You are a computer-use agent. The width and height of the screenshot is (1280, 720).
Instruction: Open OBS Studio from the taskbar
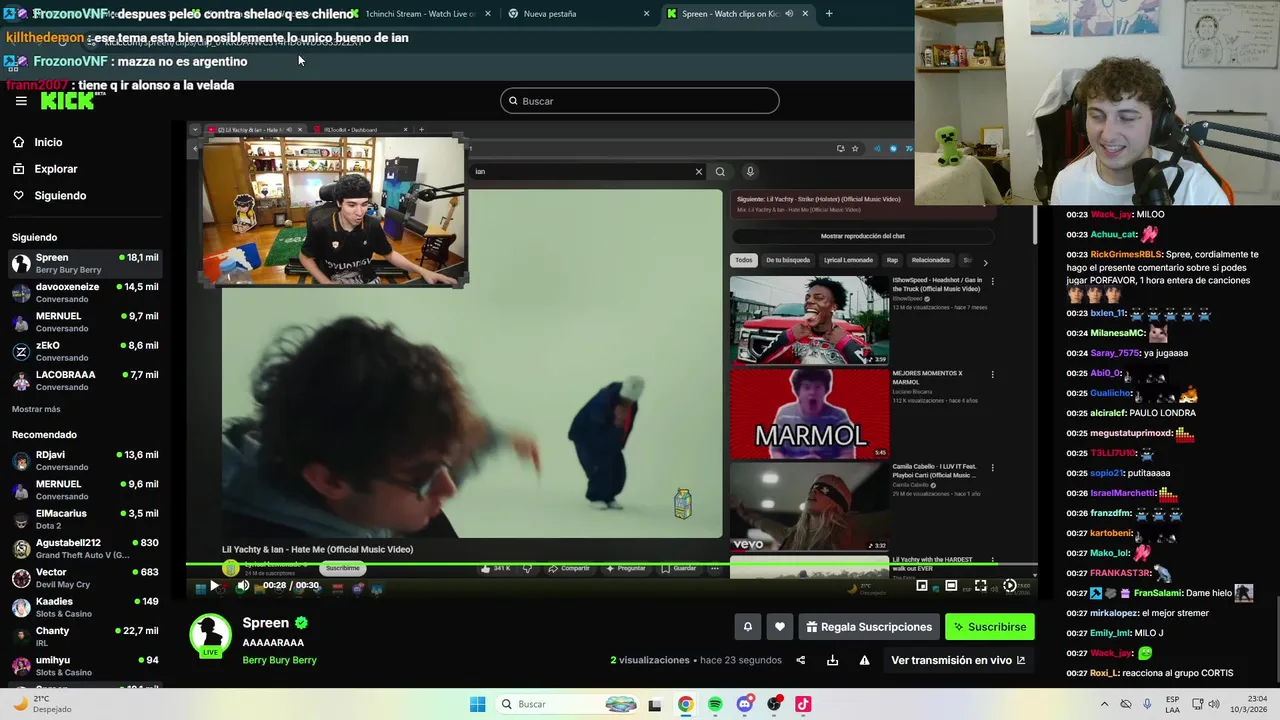click(x=774, y=704)
